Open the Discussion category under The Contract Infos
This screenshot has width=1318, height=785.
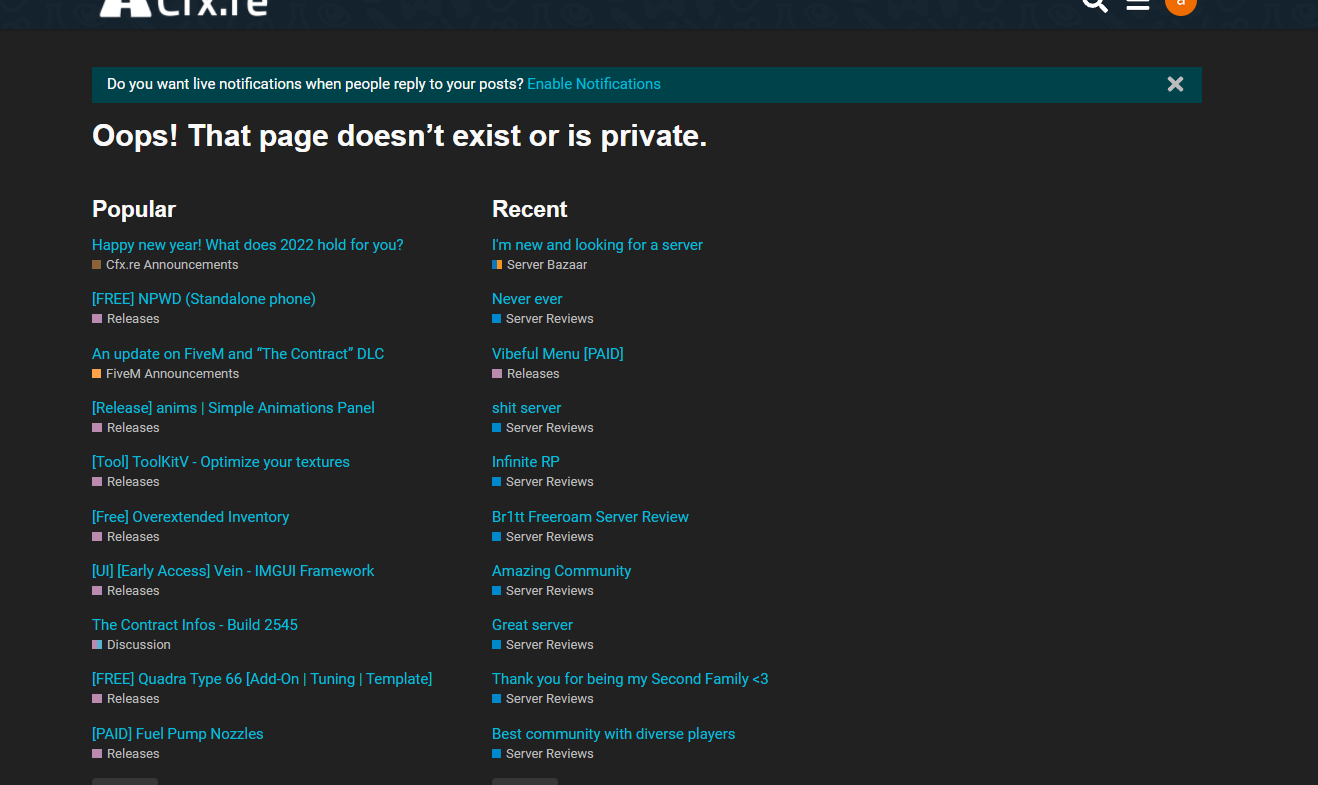(131, 644)
